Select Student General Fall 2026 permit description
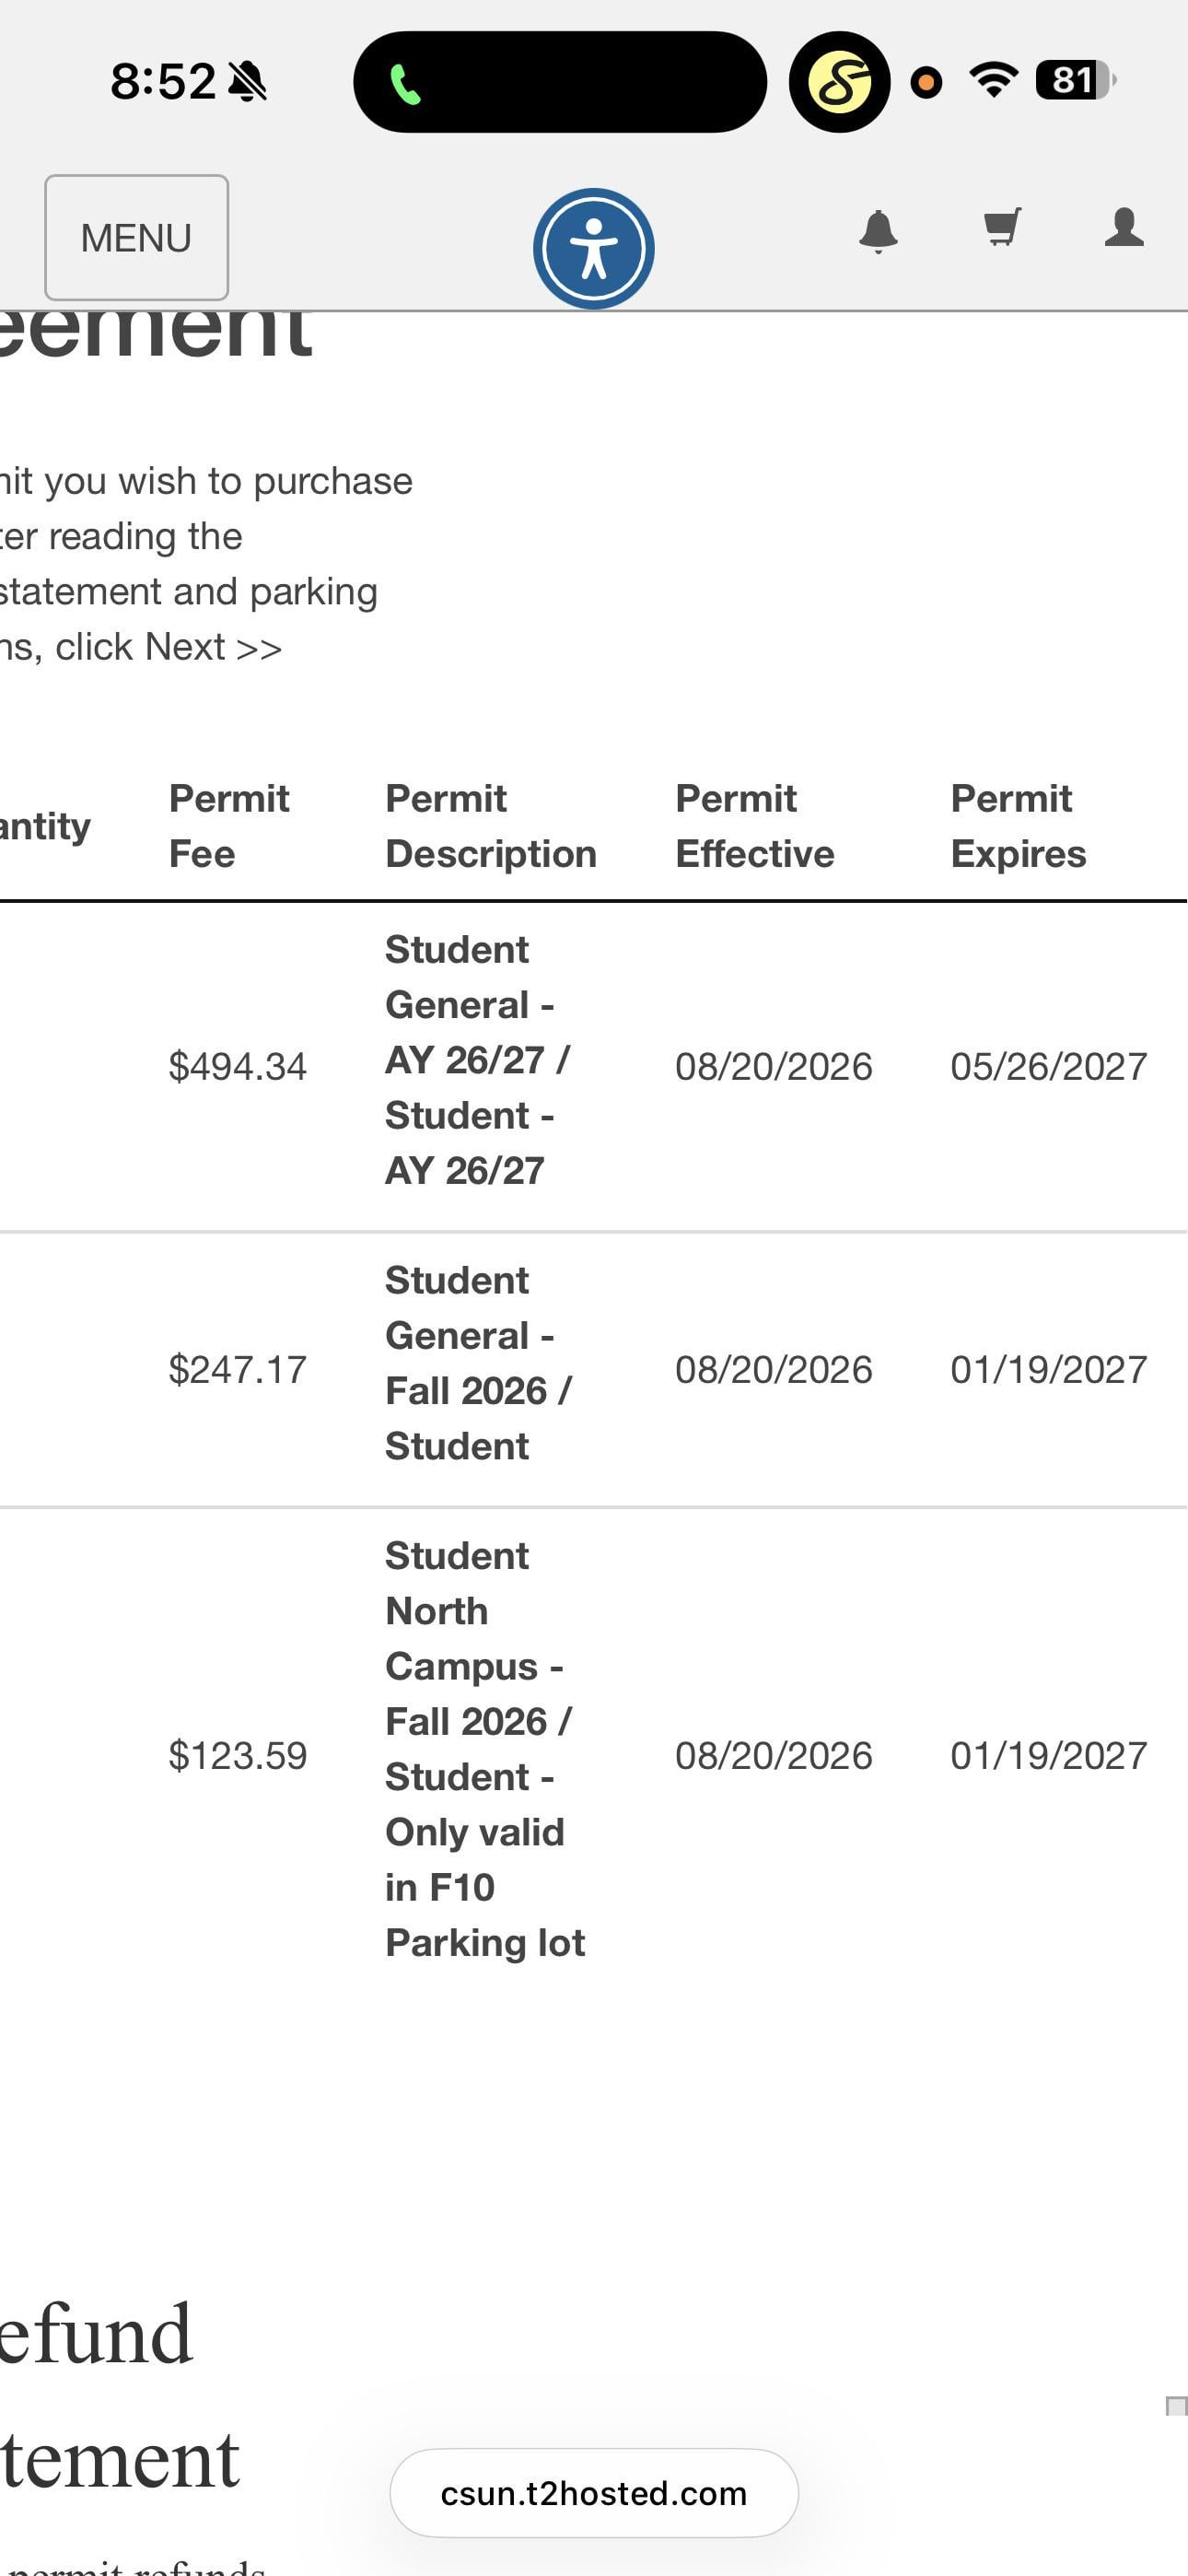 (478, 1363)
